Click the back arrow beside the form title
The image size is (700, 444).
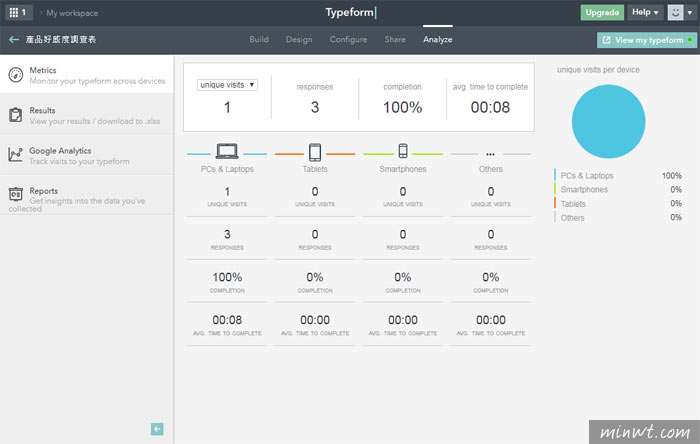tap(14, 40)
